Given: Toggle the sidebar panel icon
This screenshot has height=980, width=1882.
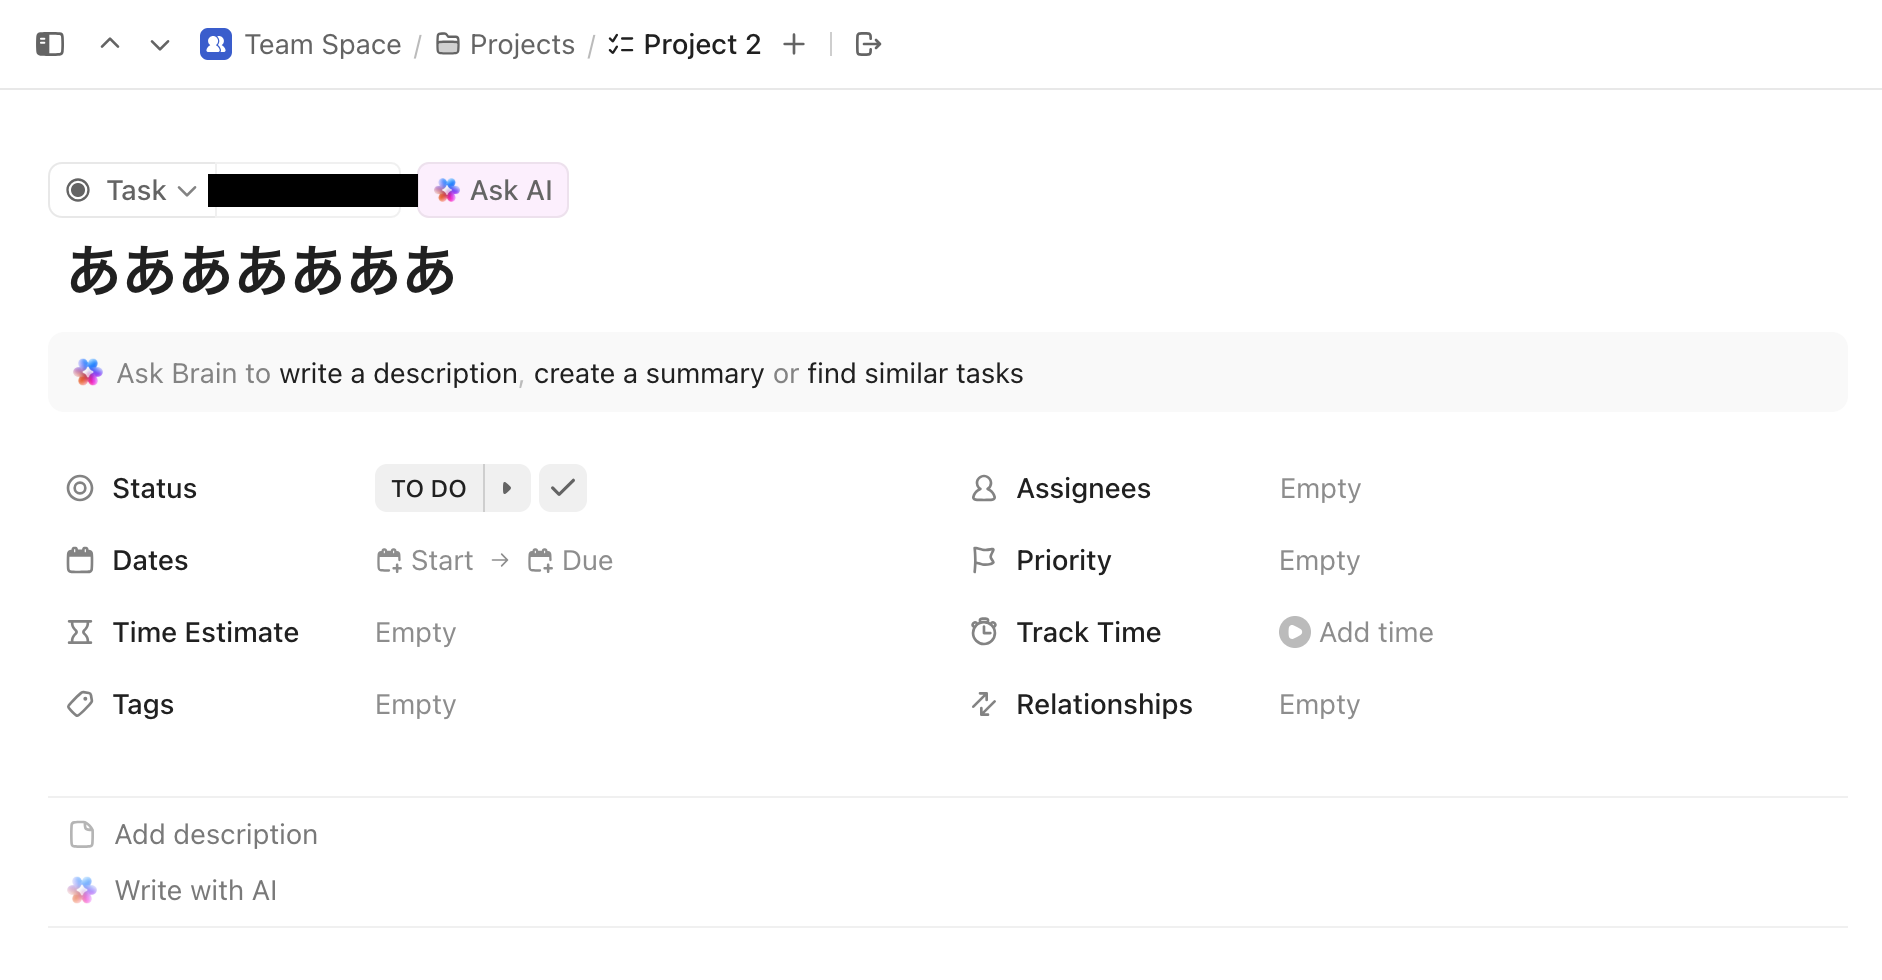Looking at the screenshot, I should (50, 44).
